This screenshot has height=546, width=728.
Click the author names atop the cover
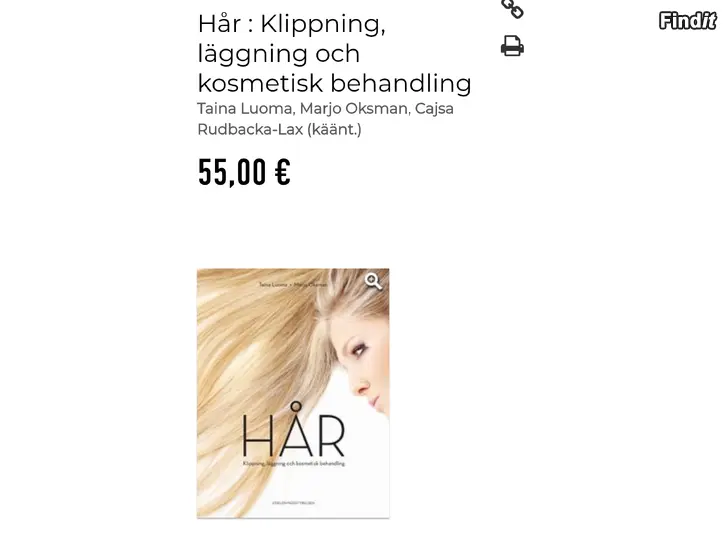click(x=293, y=284)
